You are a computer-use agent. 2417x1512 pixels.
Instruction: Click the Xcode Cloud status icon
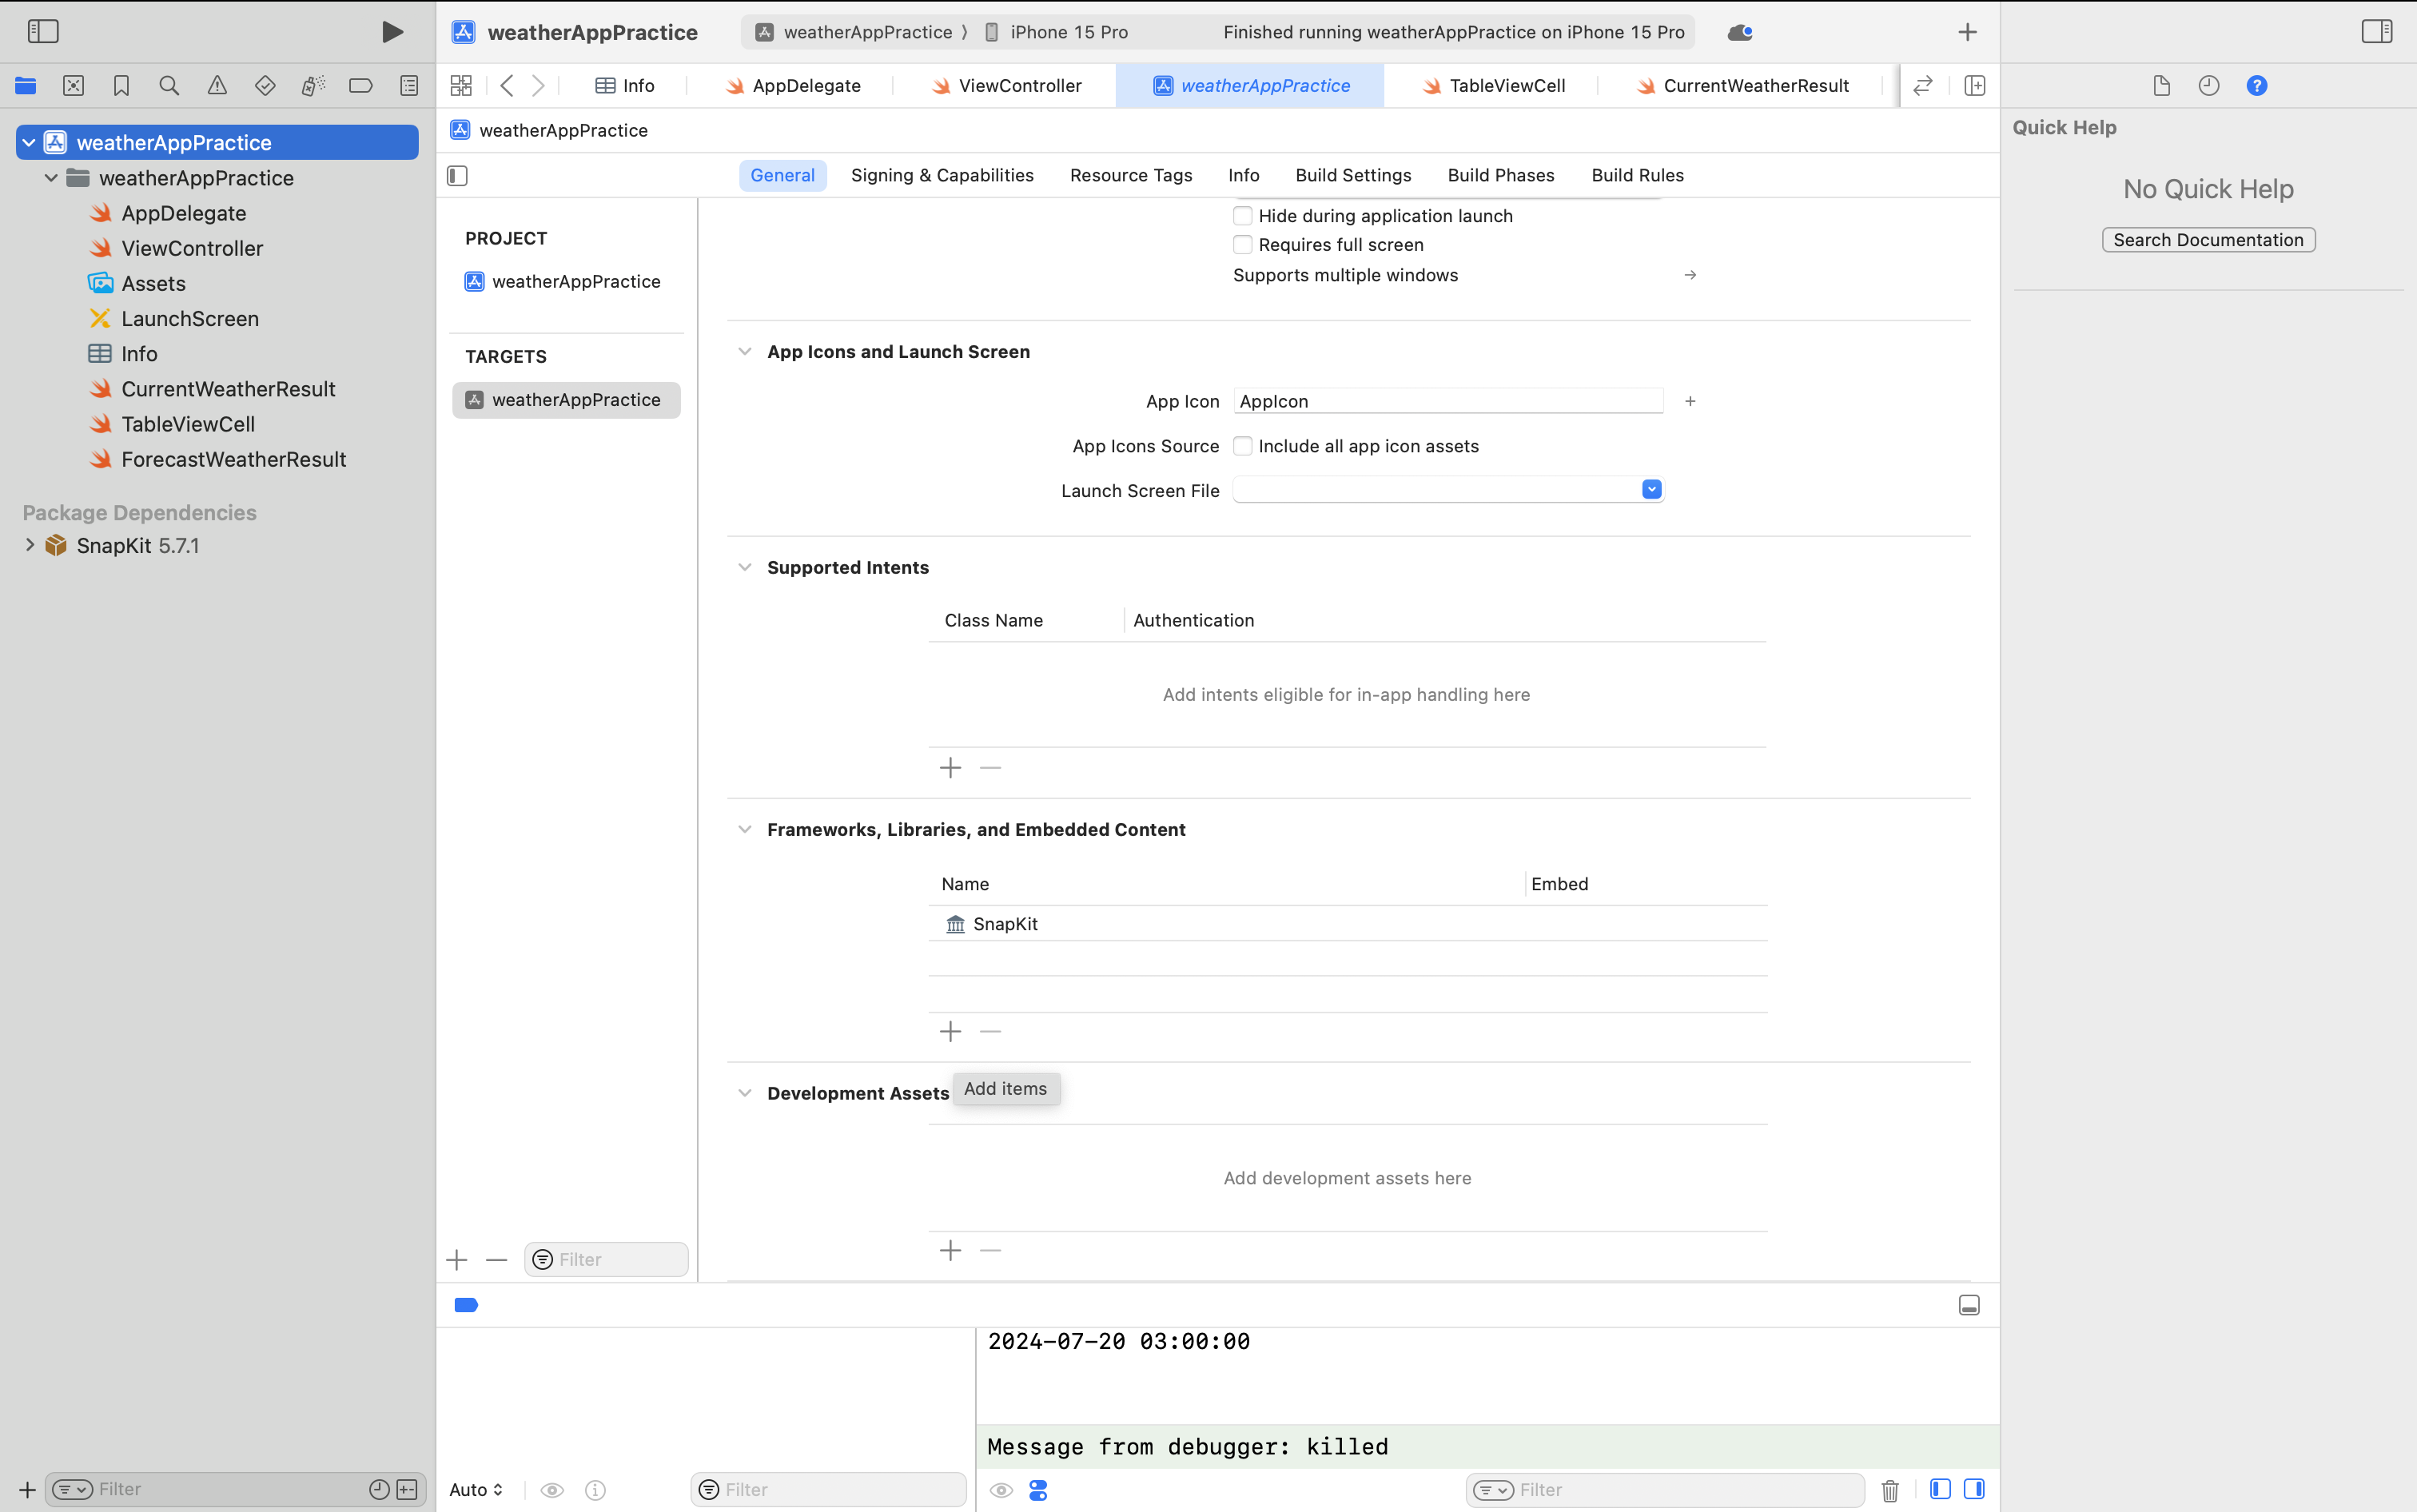pyautogui.click(x=1740, y=32)
